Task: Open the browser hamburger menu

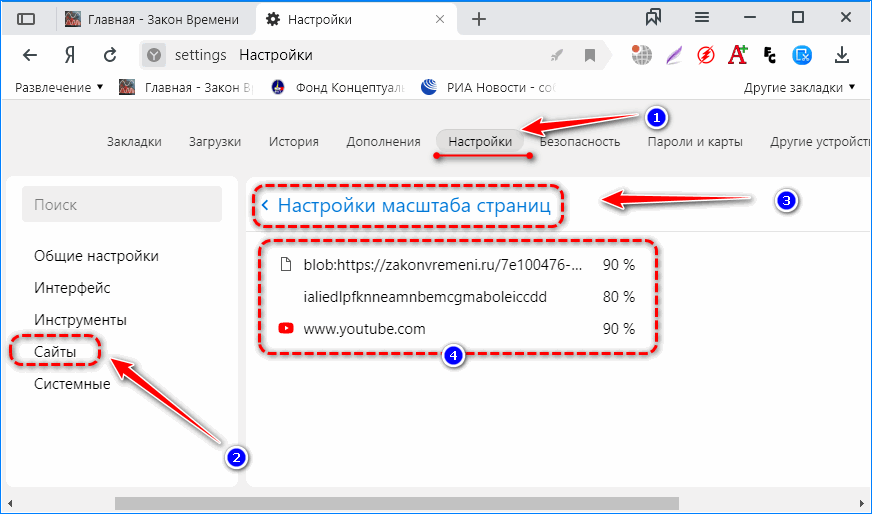Action: click(x=702, y=18)
